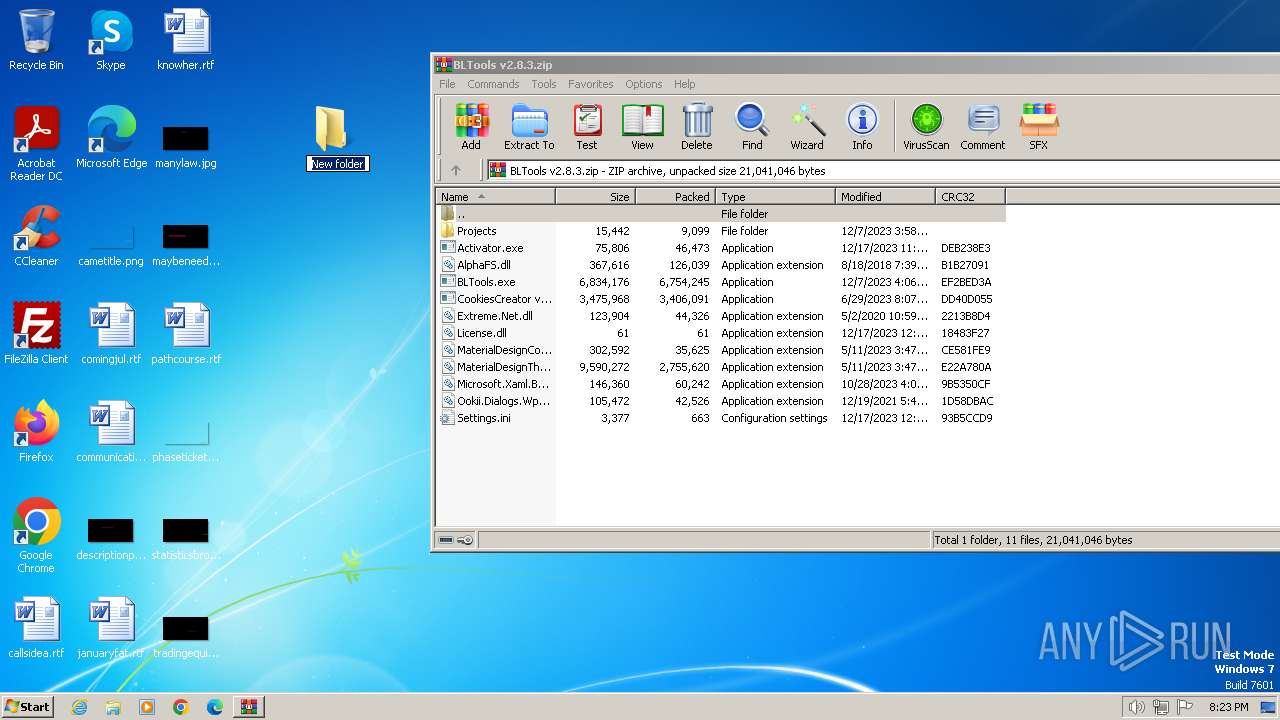Click the volume speaker tray icon
Viewport: 1280px width, 720px height.
point(1136,707)
